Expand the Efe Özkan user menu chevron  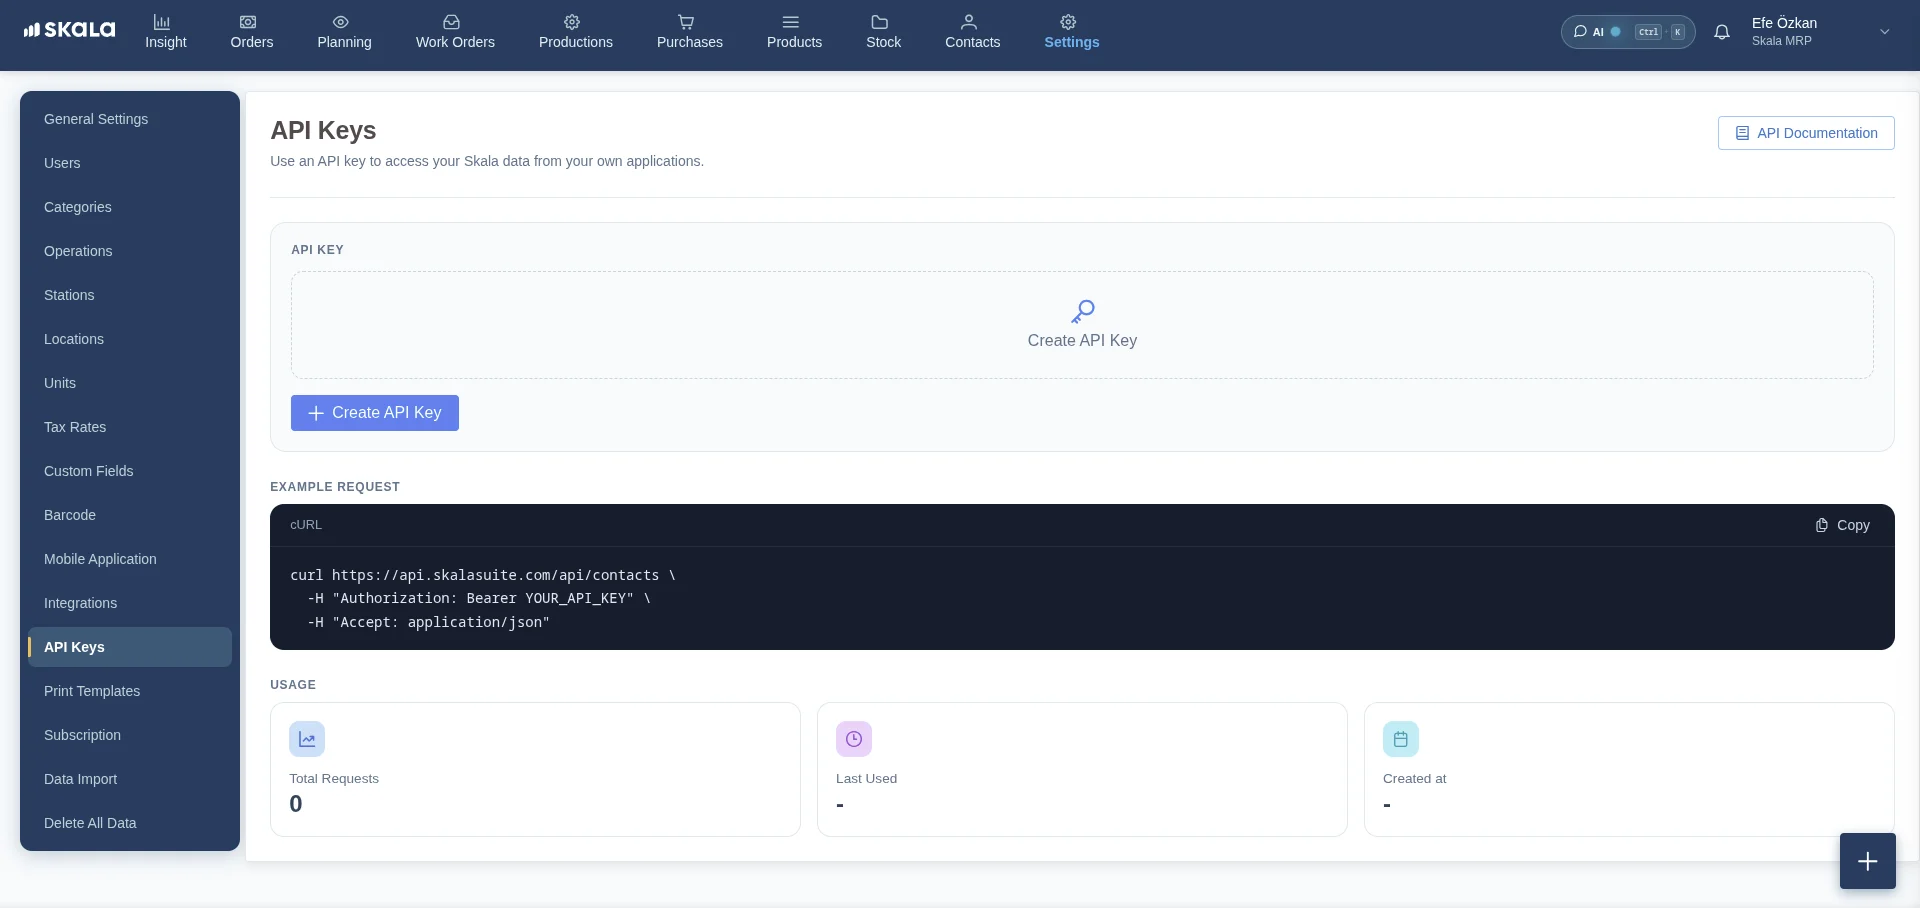point(1885,32)
